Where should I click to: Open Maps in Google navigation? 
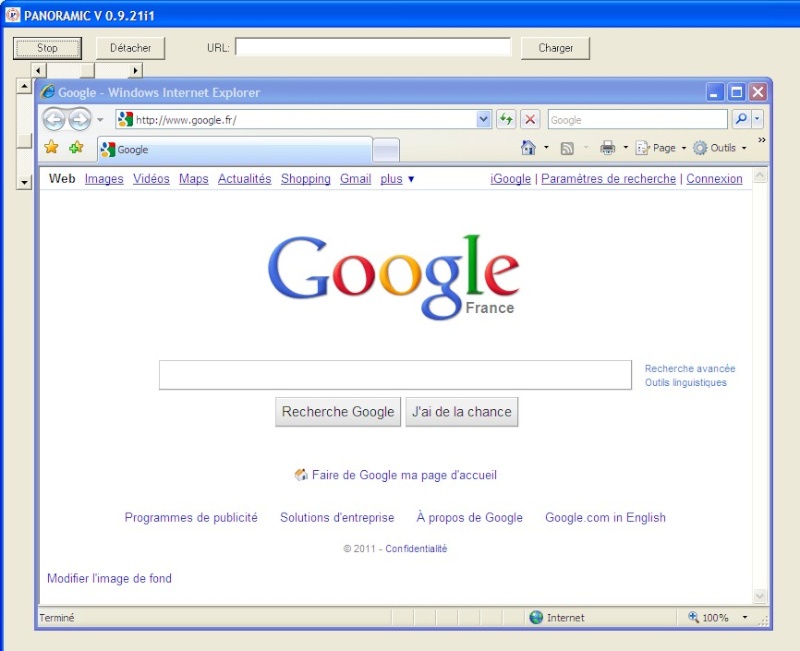(193, 179)
